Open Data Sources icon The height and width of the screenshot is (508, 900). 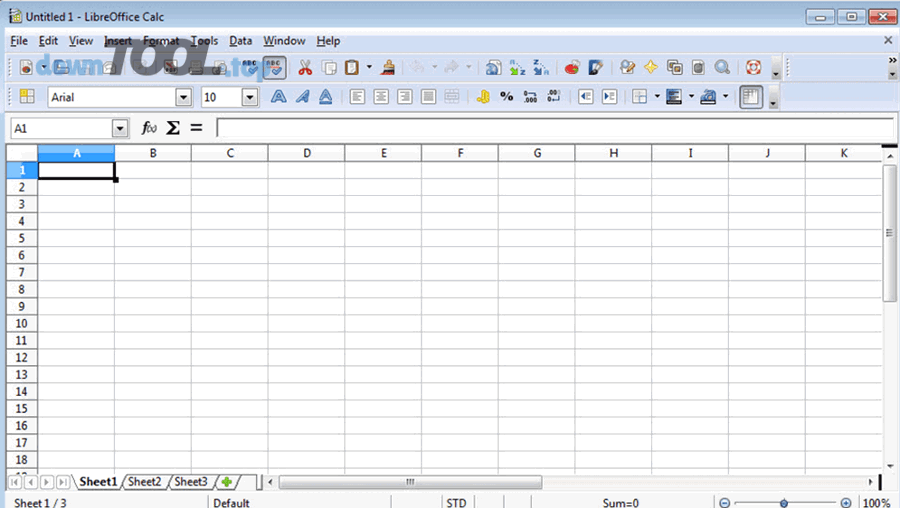(x=698, y=68)
